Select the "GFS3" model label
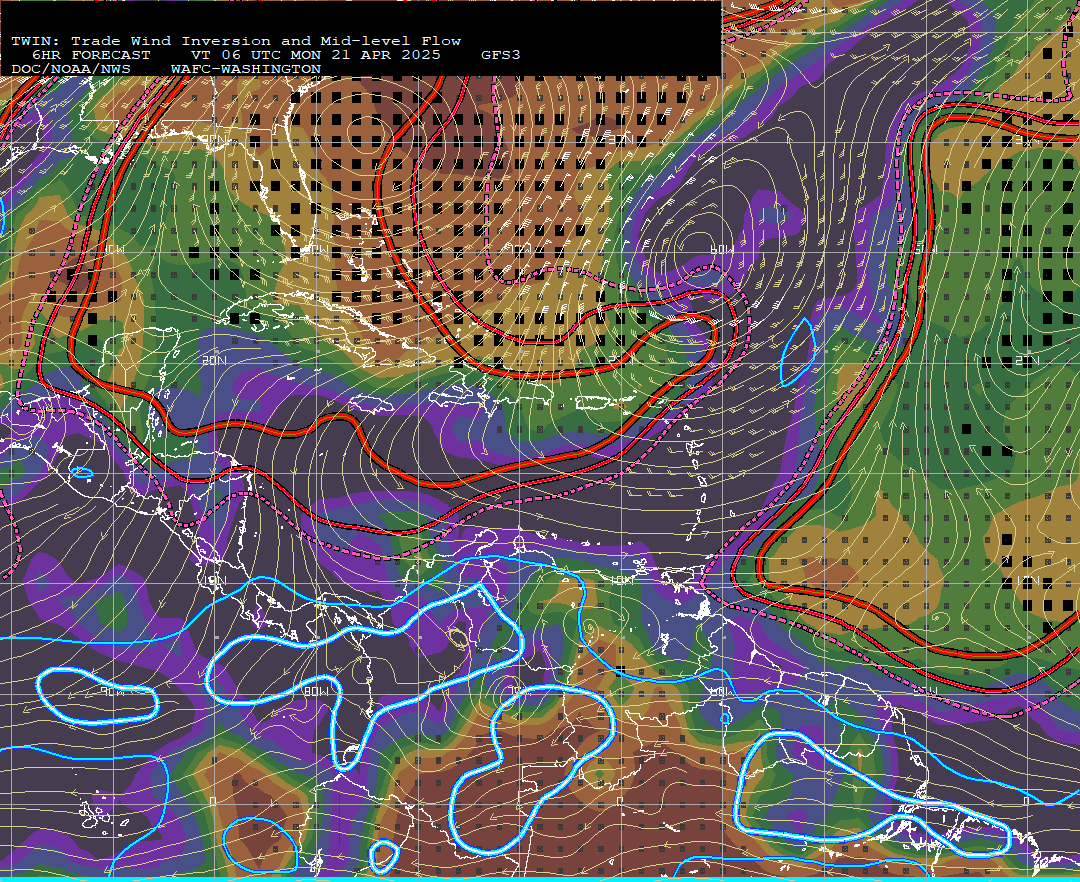This screenshot has height=882, width=1080. tap(501, 55)
